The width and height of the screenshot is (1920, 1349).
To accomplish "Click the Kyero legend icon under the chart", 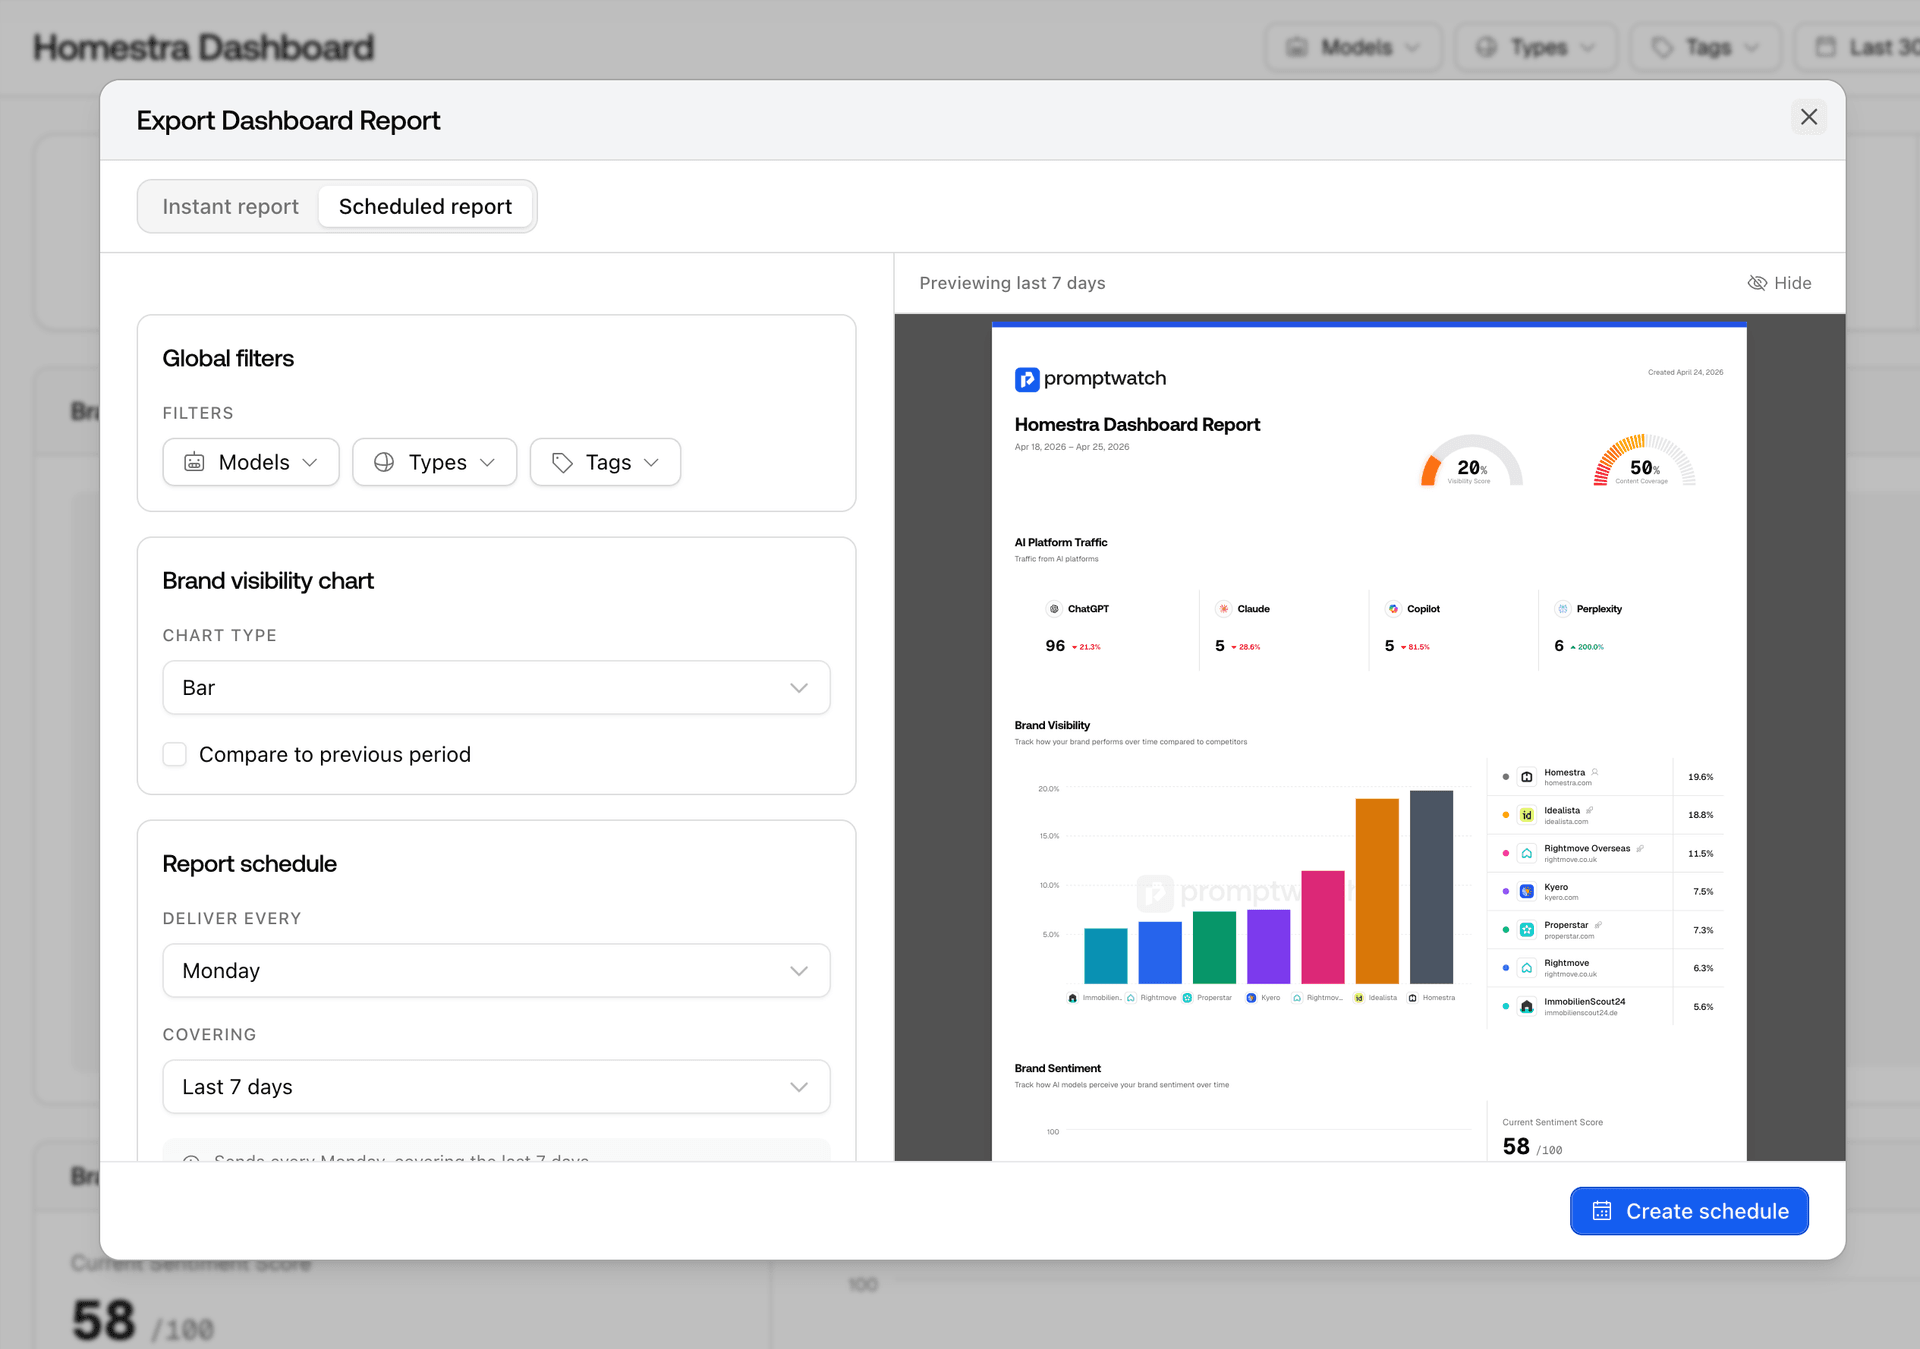I will click(1251, 998).
